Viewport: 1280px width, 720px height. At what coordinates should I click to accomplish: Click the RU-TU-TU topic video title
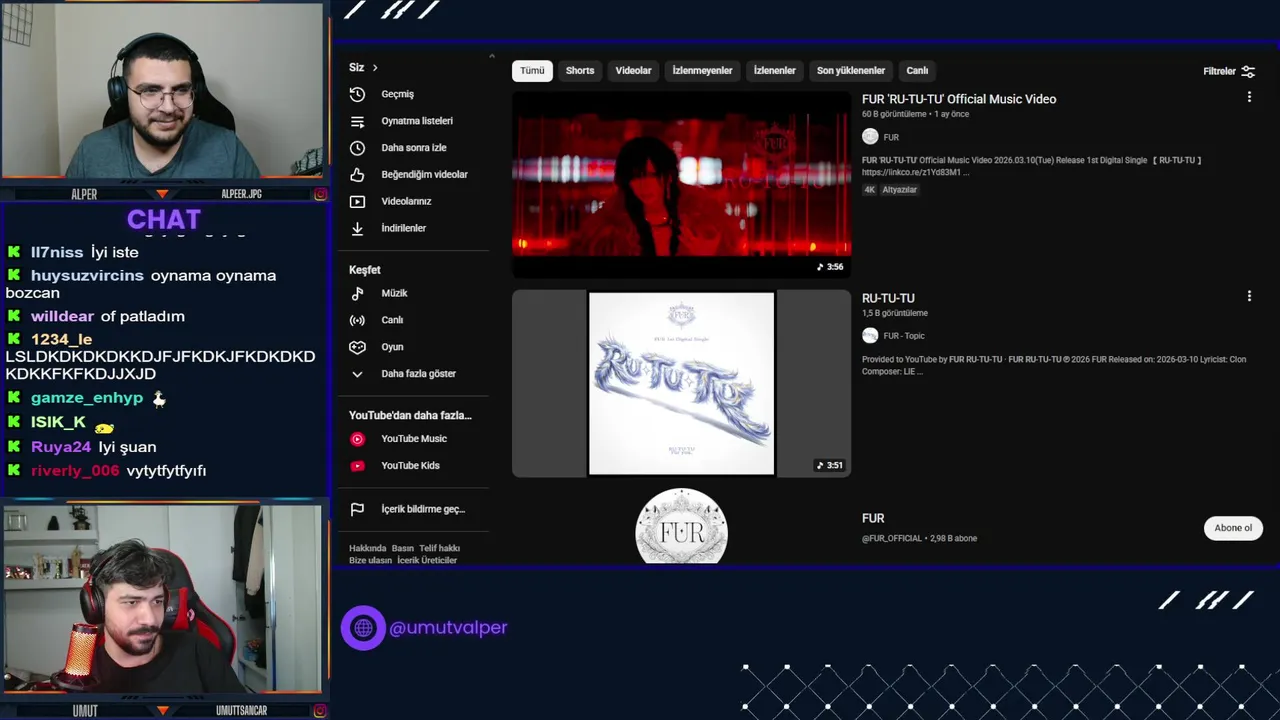pos(888,298)
